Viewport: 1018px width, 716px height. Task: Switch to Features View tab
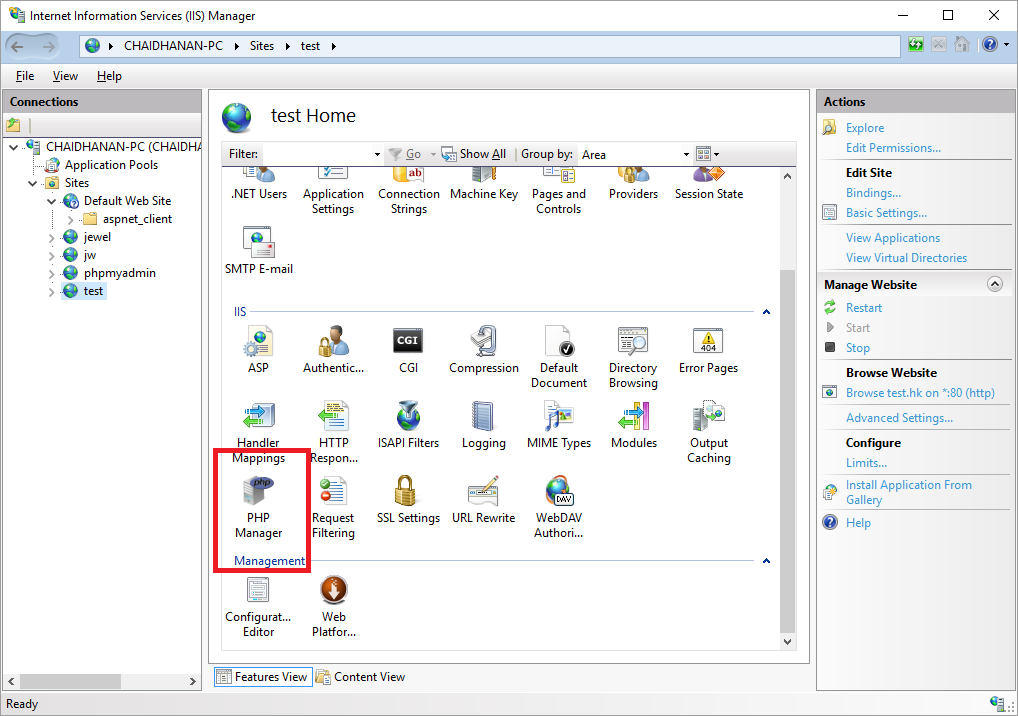(x=263, y=676)
